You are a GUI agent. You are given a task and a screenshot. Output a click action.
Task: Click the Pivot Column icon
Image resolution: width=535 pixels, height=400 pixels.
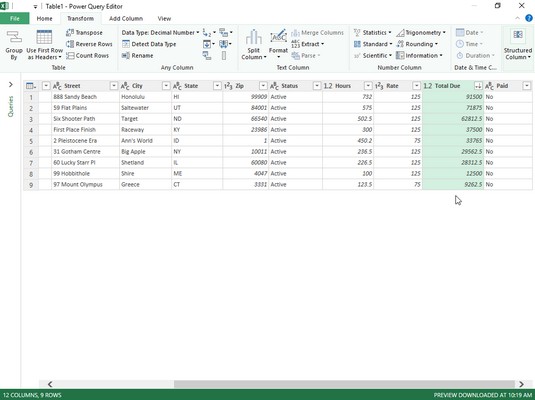coord(207,55)
